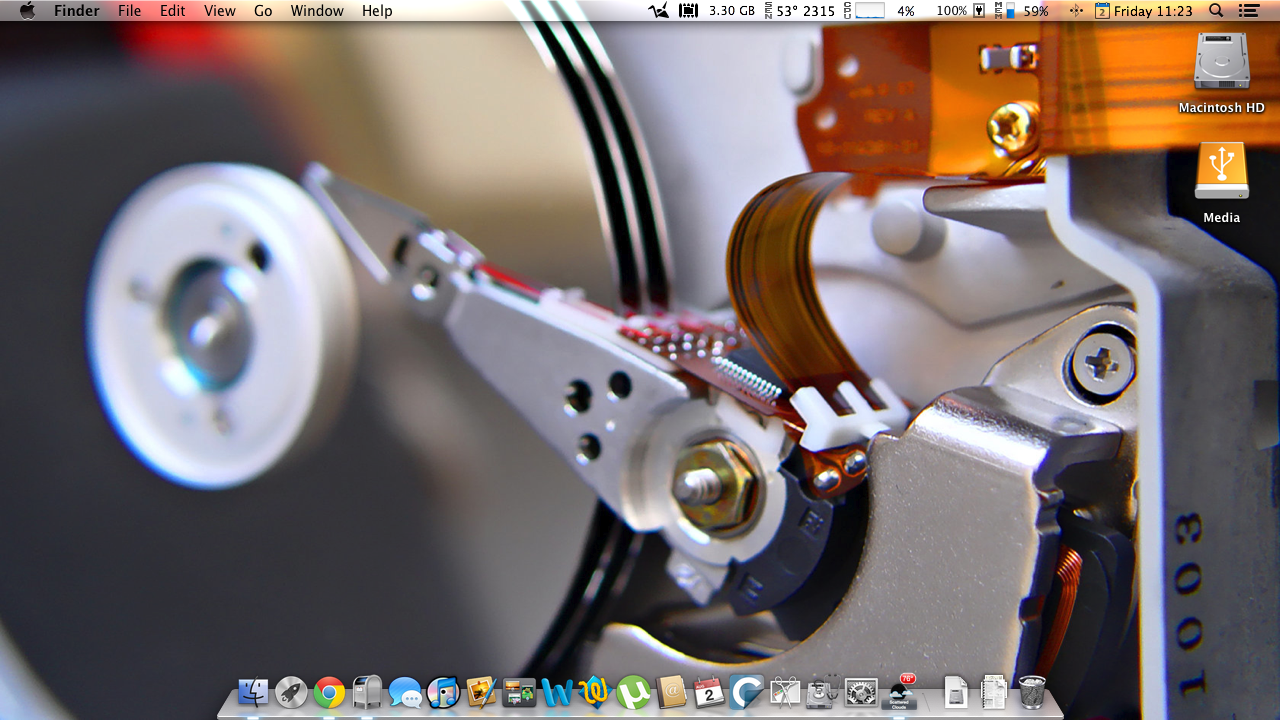The height and width of the screenshot is (720, 1280).
Task: Open weather app showing Scattered Clouds
Action: pos(901,691)
